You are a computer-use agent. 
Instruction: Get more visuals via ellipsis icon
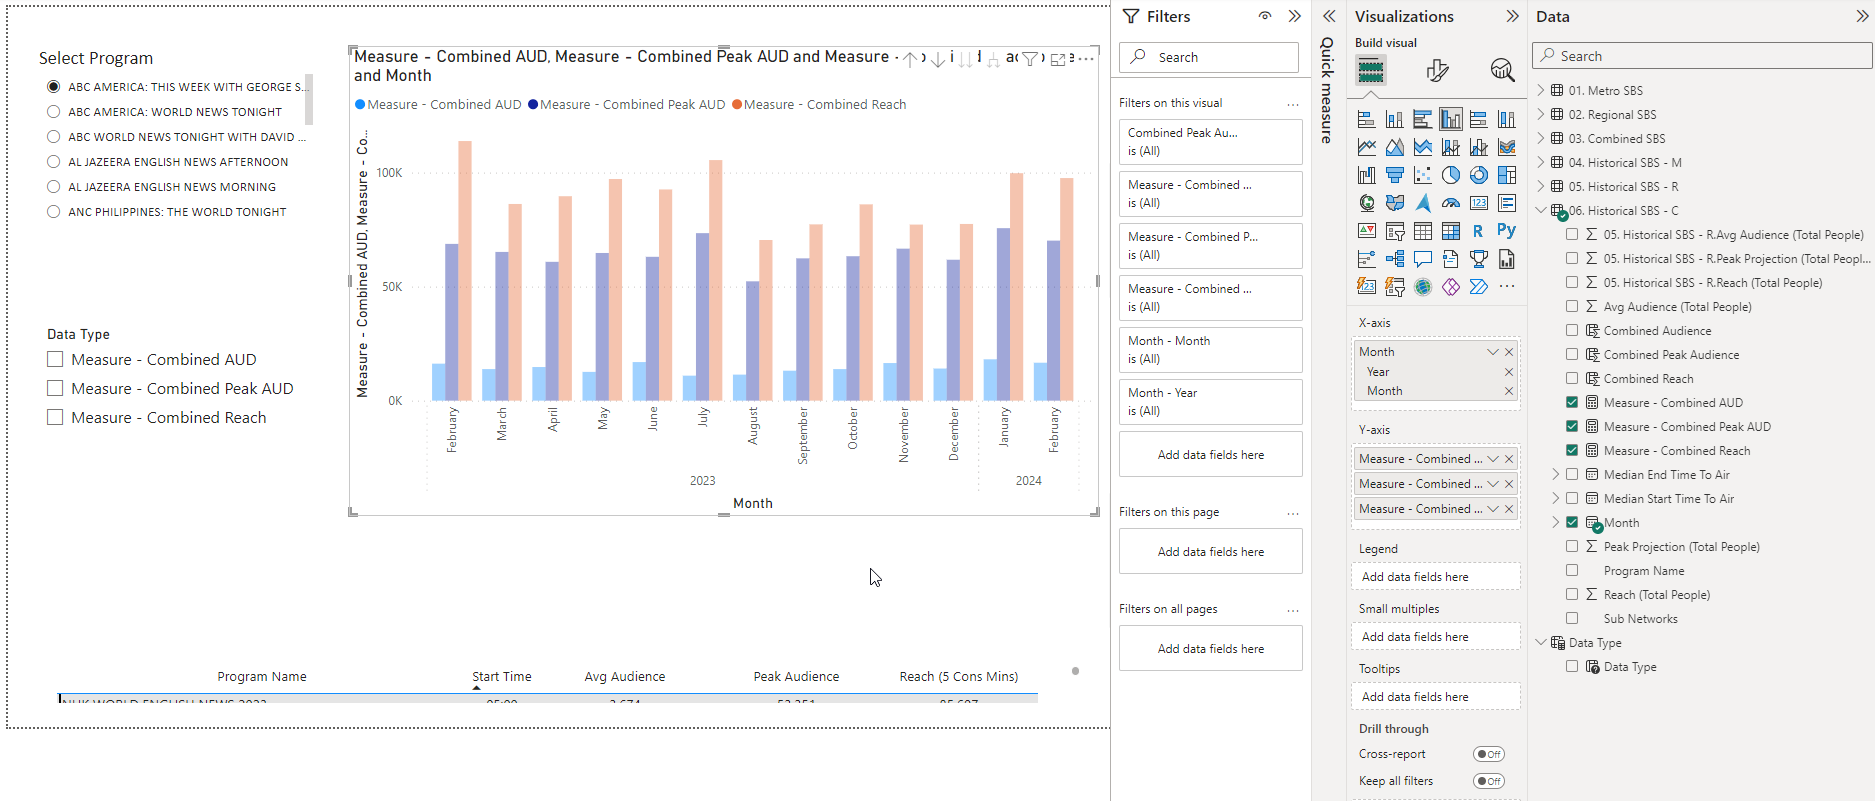click(1507, 287)
